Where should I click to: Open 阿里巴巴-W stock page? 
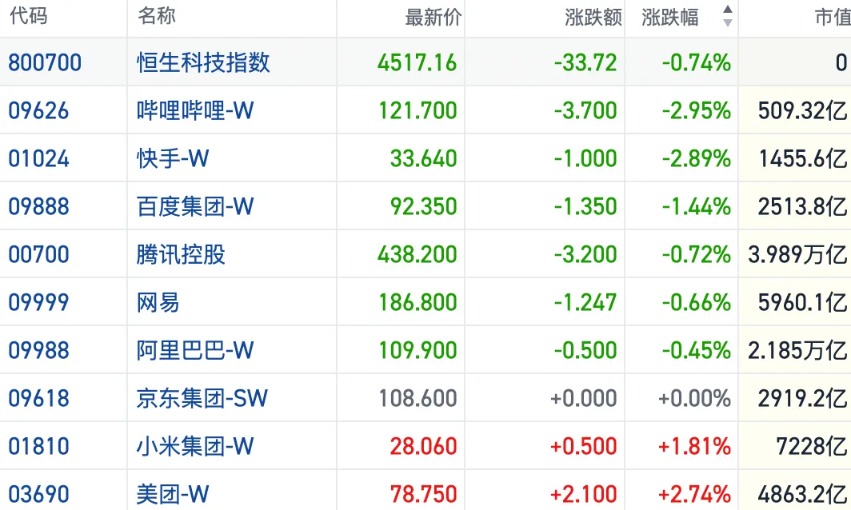(x=195, y=350)
